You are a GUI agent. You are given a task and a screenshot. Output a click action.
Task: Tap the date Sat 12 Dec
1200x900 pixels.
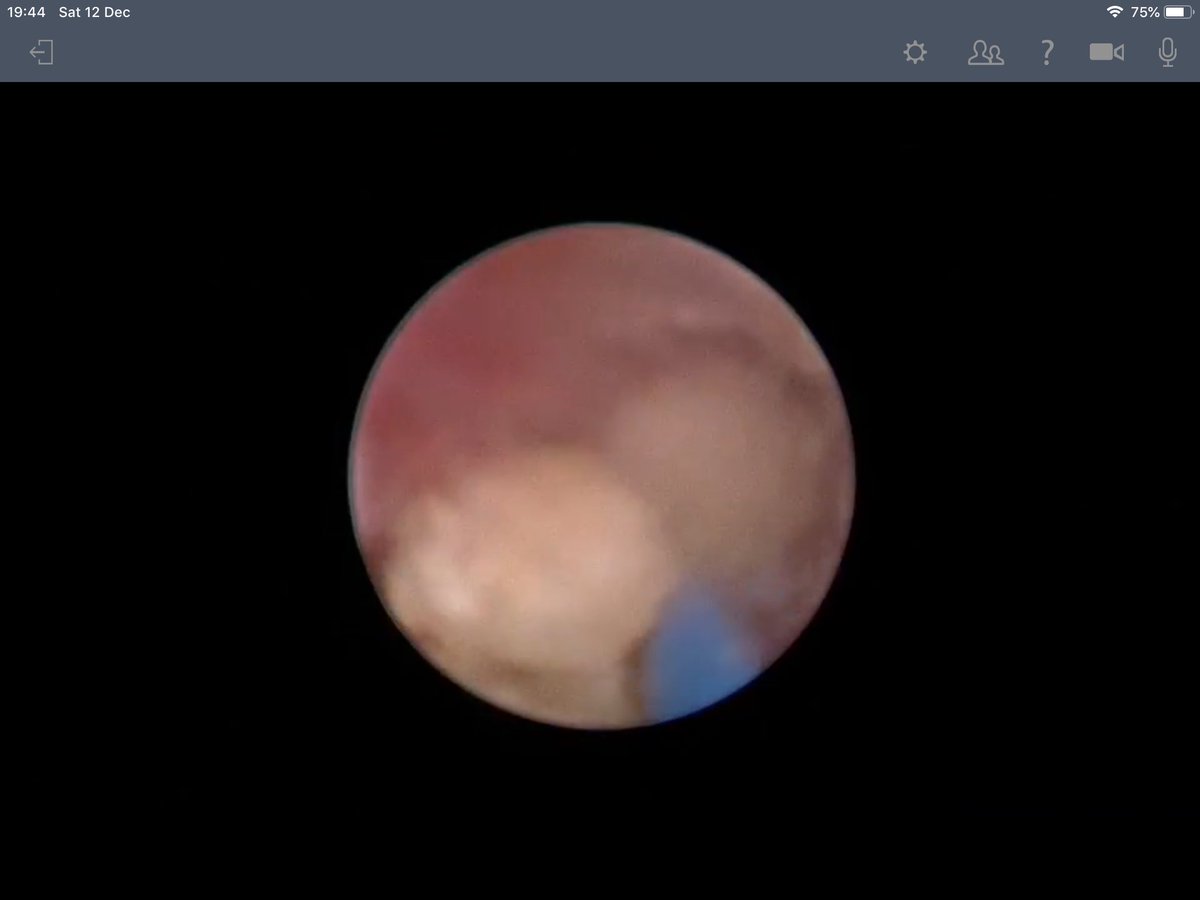(x=95, y=12)
